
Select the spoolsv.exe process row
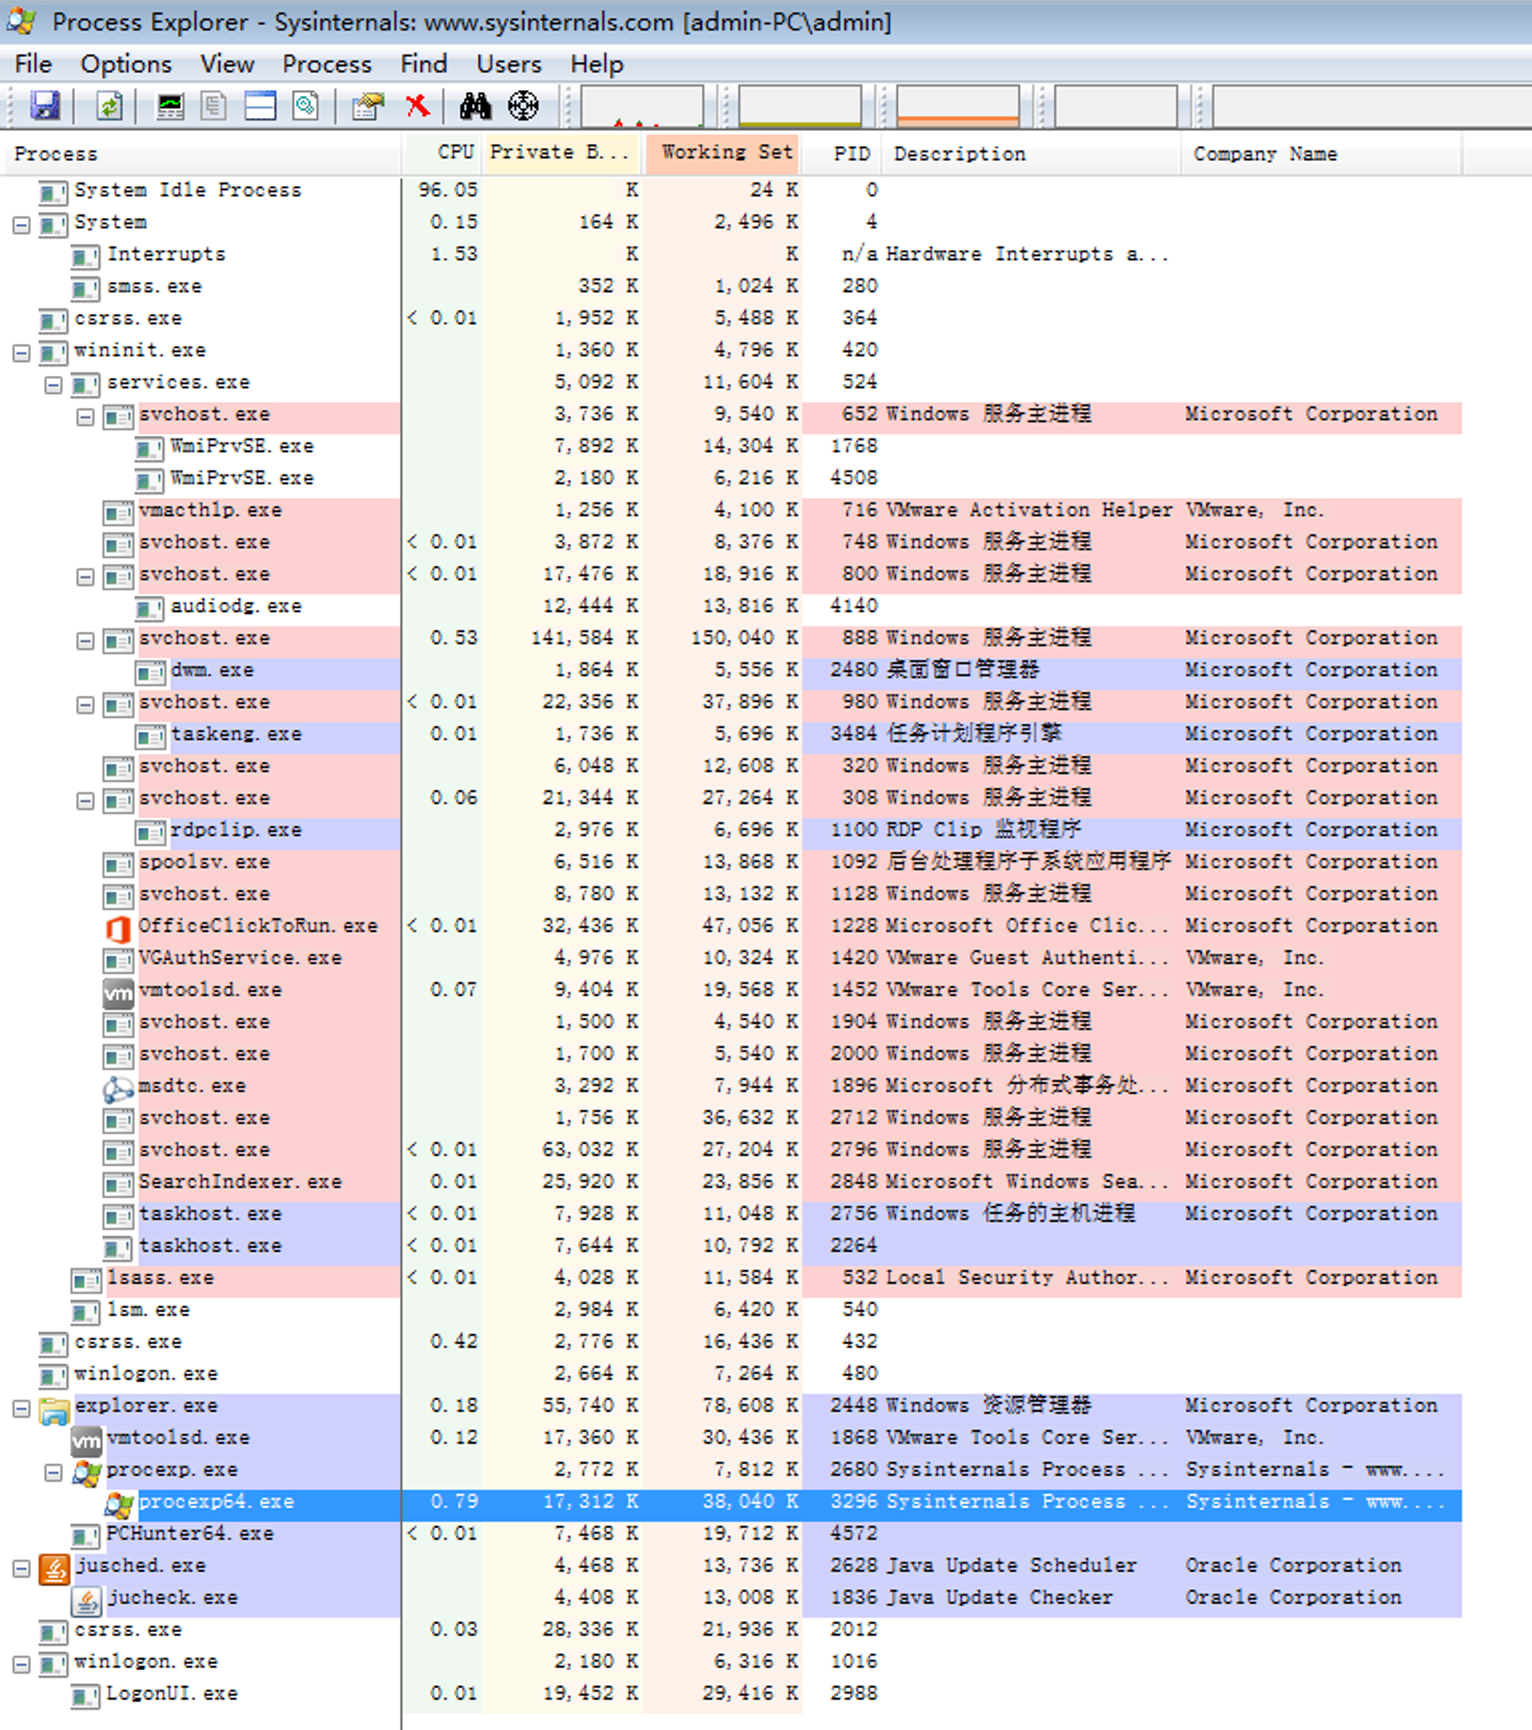(x=732, y=862)
